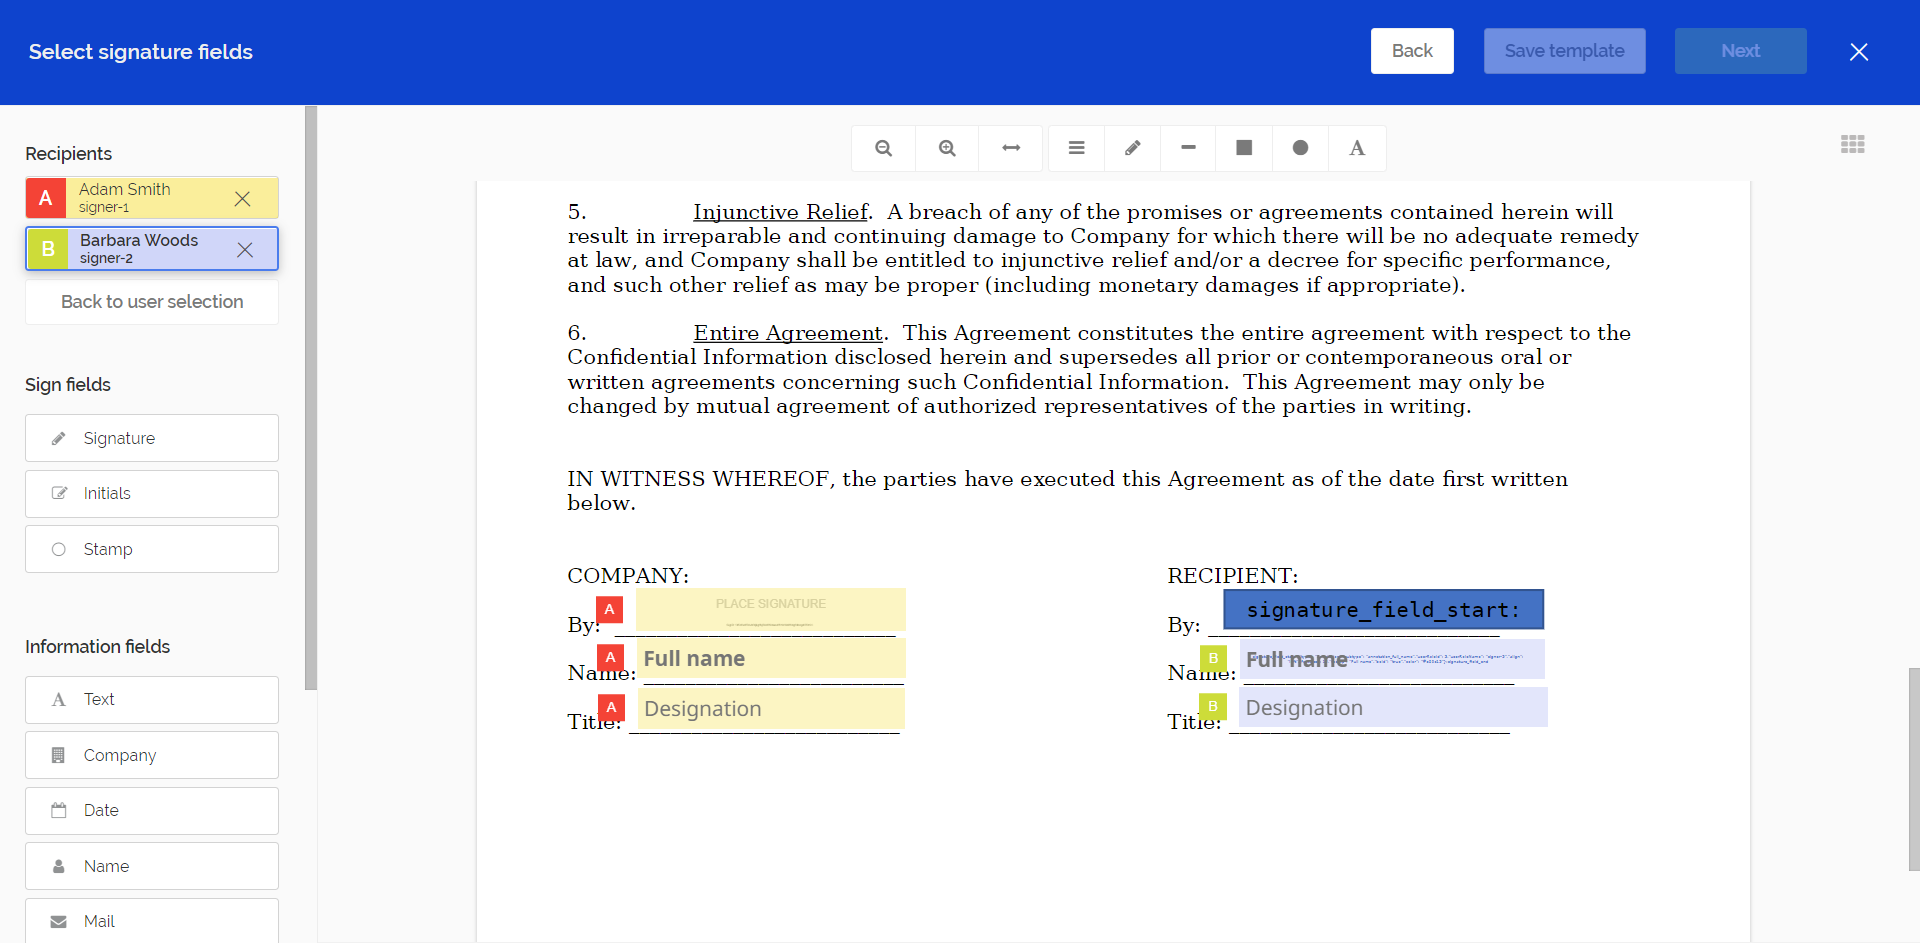Open the page thumbnails grid view
The width and height of the screenshot is (1920, 943).
(x=1852, y=144)
